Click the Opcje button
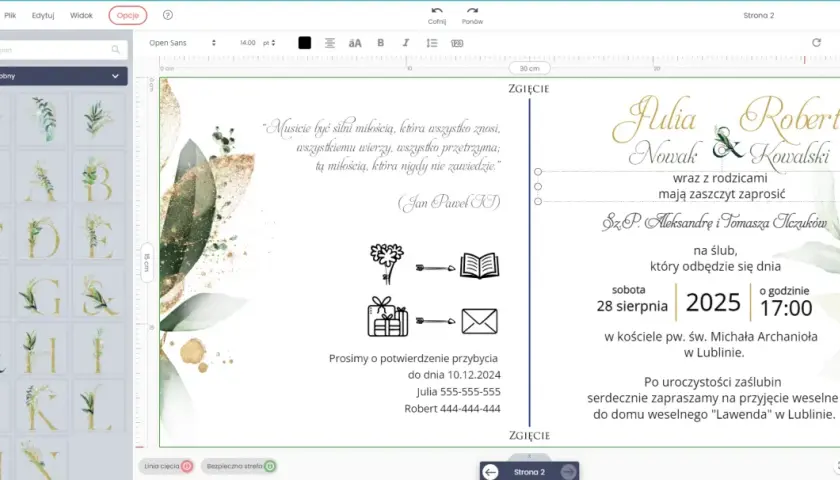This screenshot has width=840, height=480. pyautogui.click(x=128, y=16)
